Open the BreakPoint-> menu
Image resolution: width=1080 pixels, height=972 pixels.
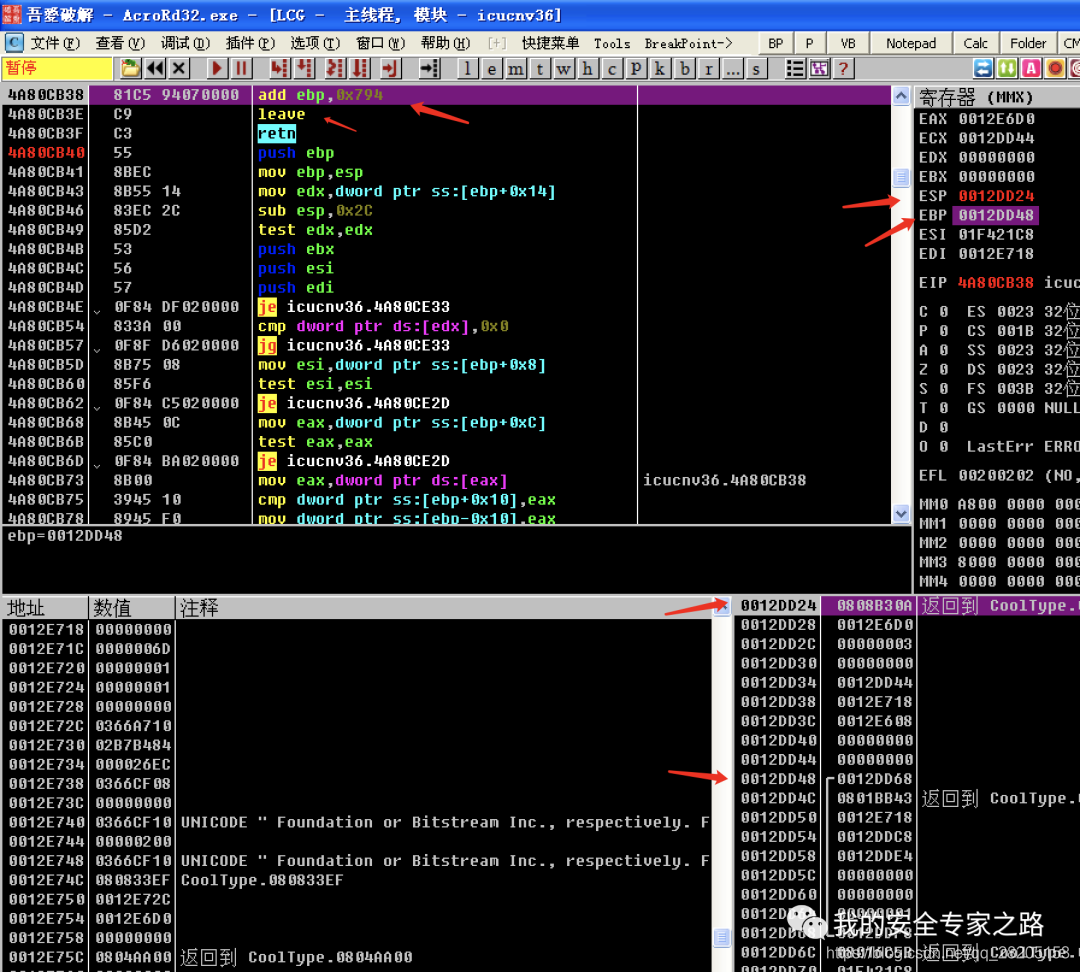click(x=688, y=43)
